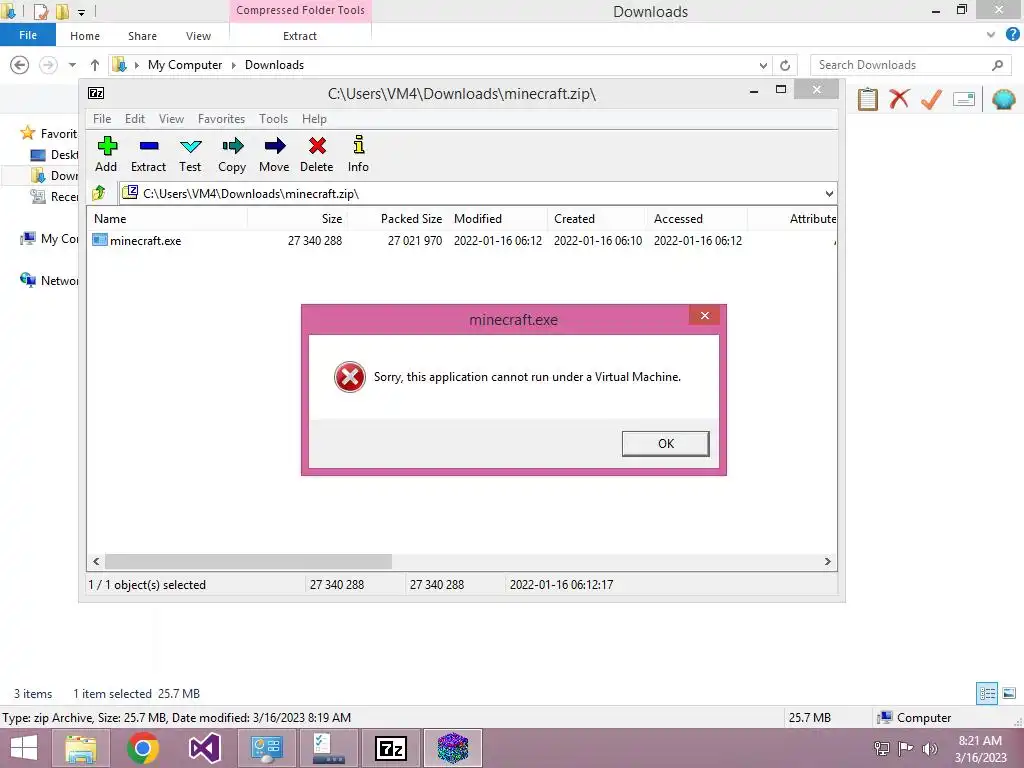Switch to Explorer Home tab
Viewport: 1024px width, 768px height.
pos(85,36)
